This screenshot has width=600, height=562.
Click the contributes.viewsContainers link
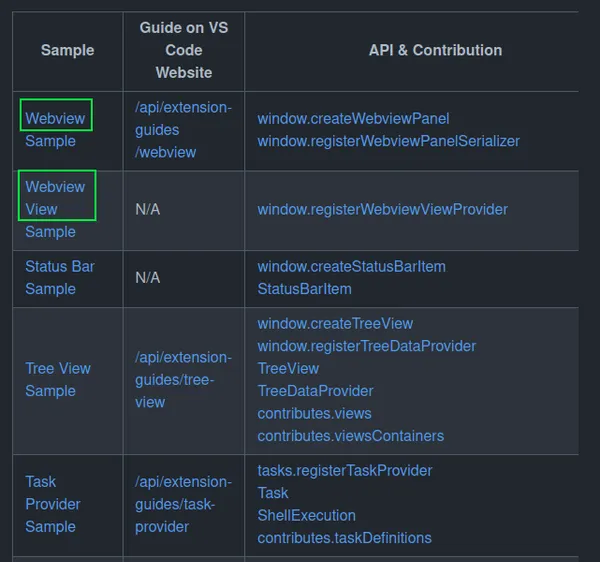coord(351,436)
